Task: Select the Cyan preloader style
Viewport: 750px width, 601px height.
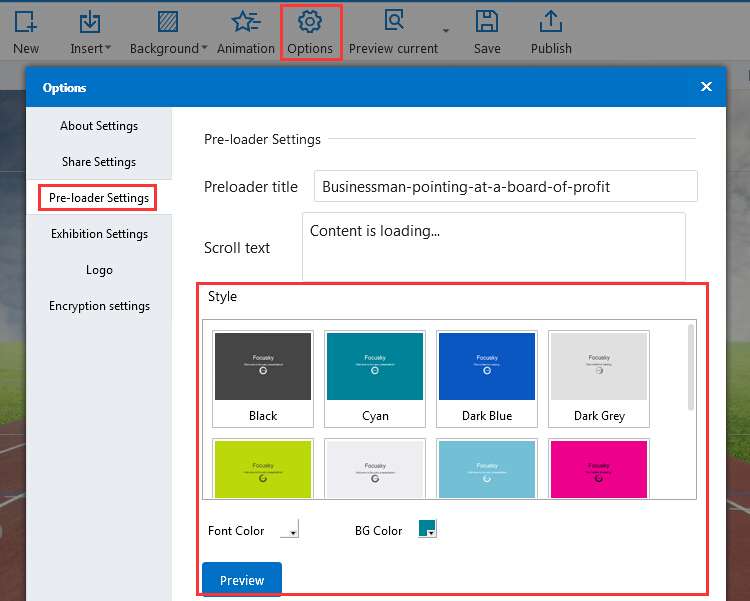Action: pyautogui.click(x=375, y=378)
